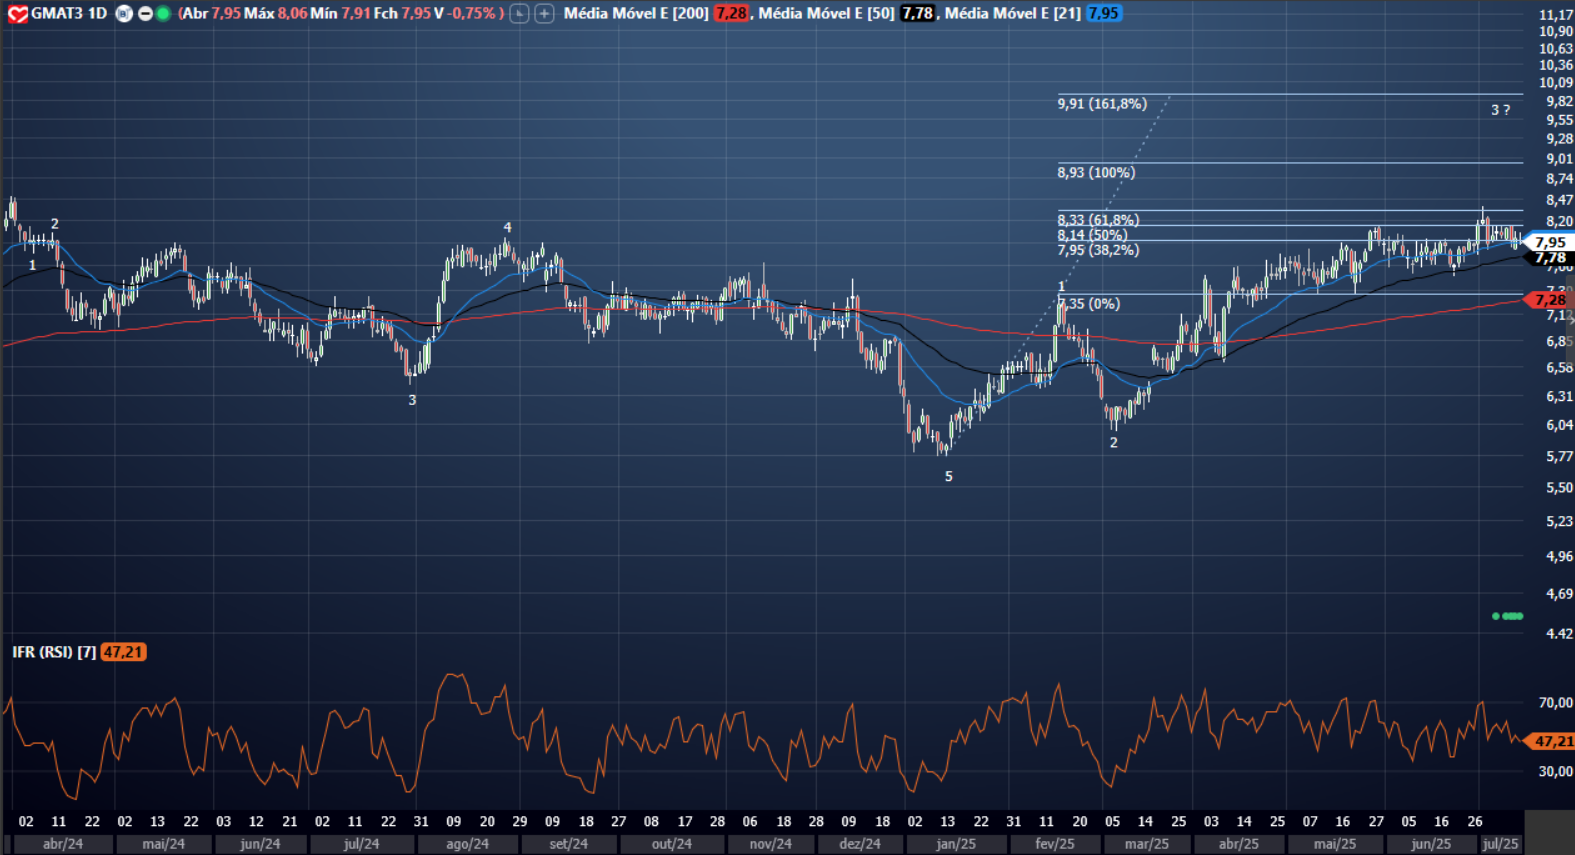This screenshot has height=855, width=1575.
Task: Select the Média Móvel E [200] indicator label
Action: click(x=636, y=14)
